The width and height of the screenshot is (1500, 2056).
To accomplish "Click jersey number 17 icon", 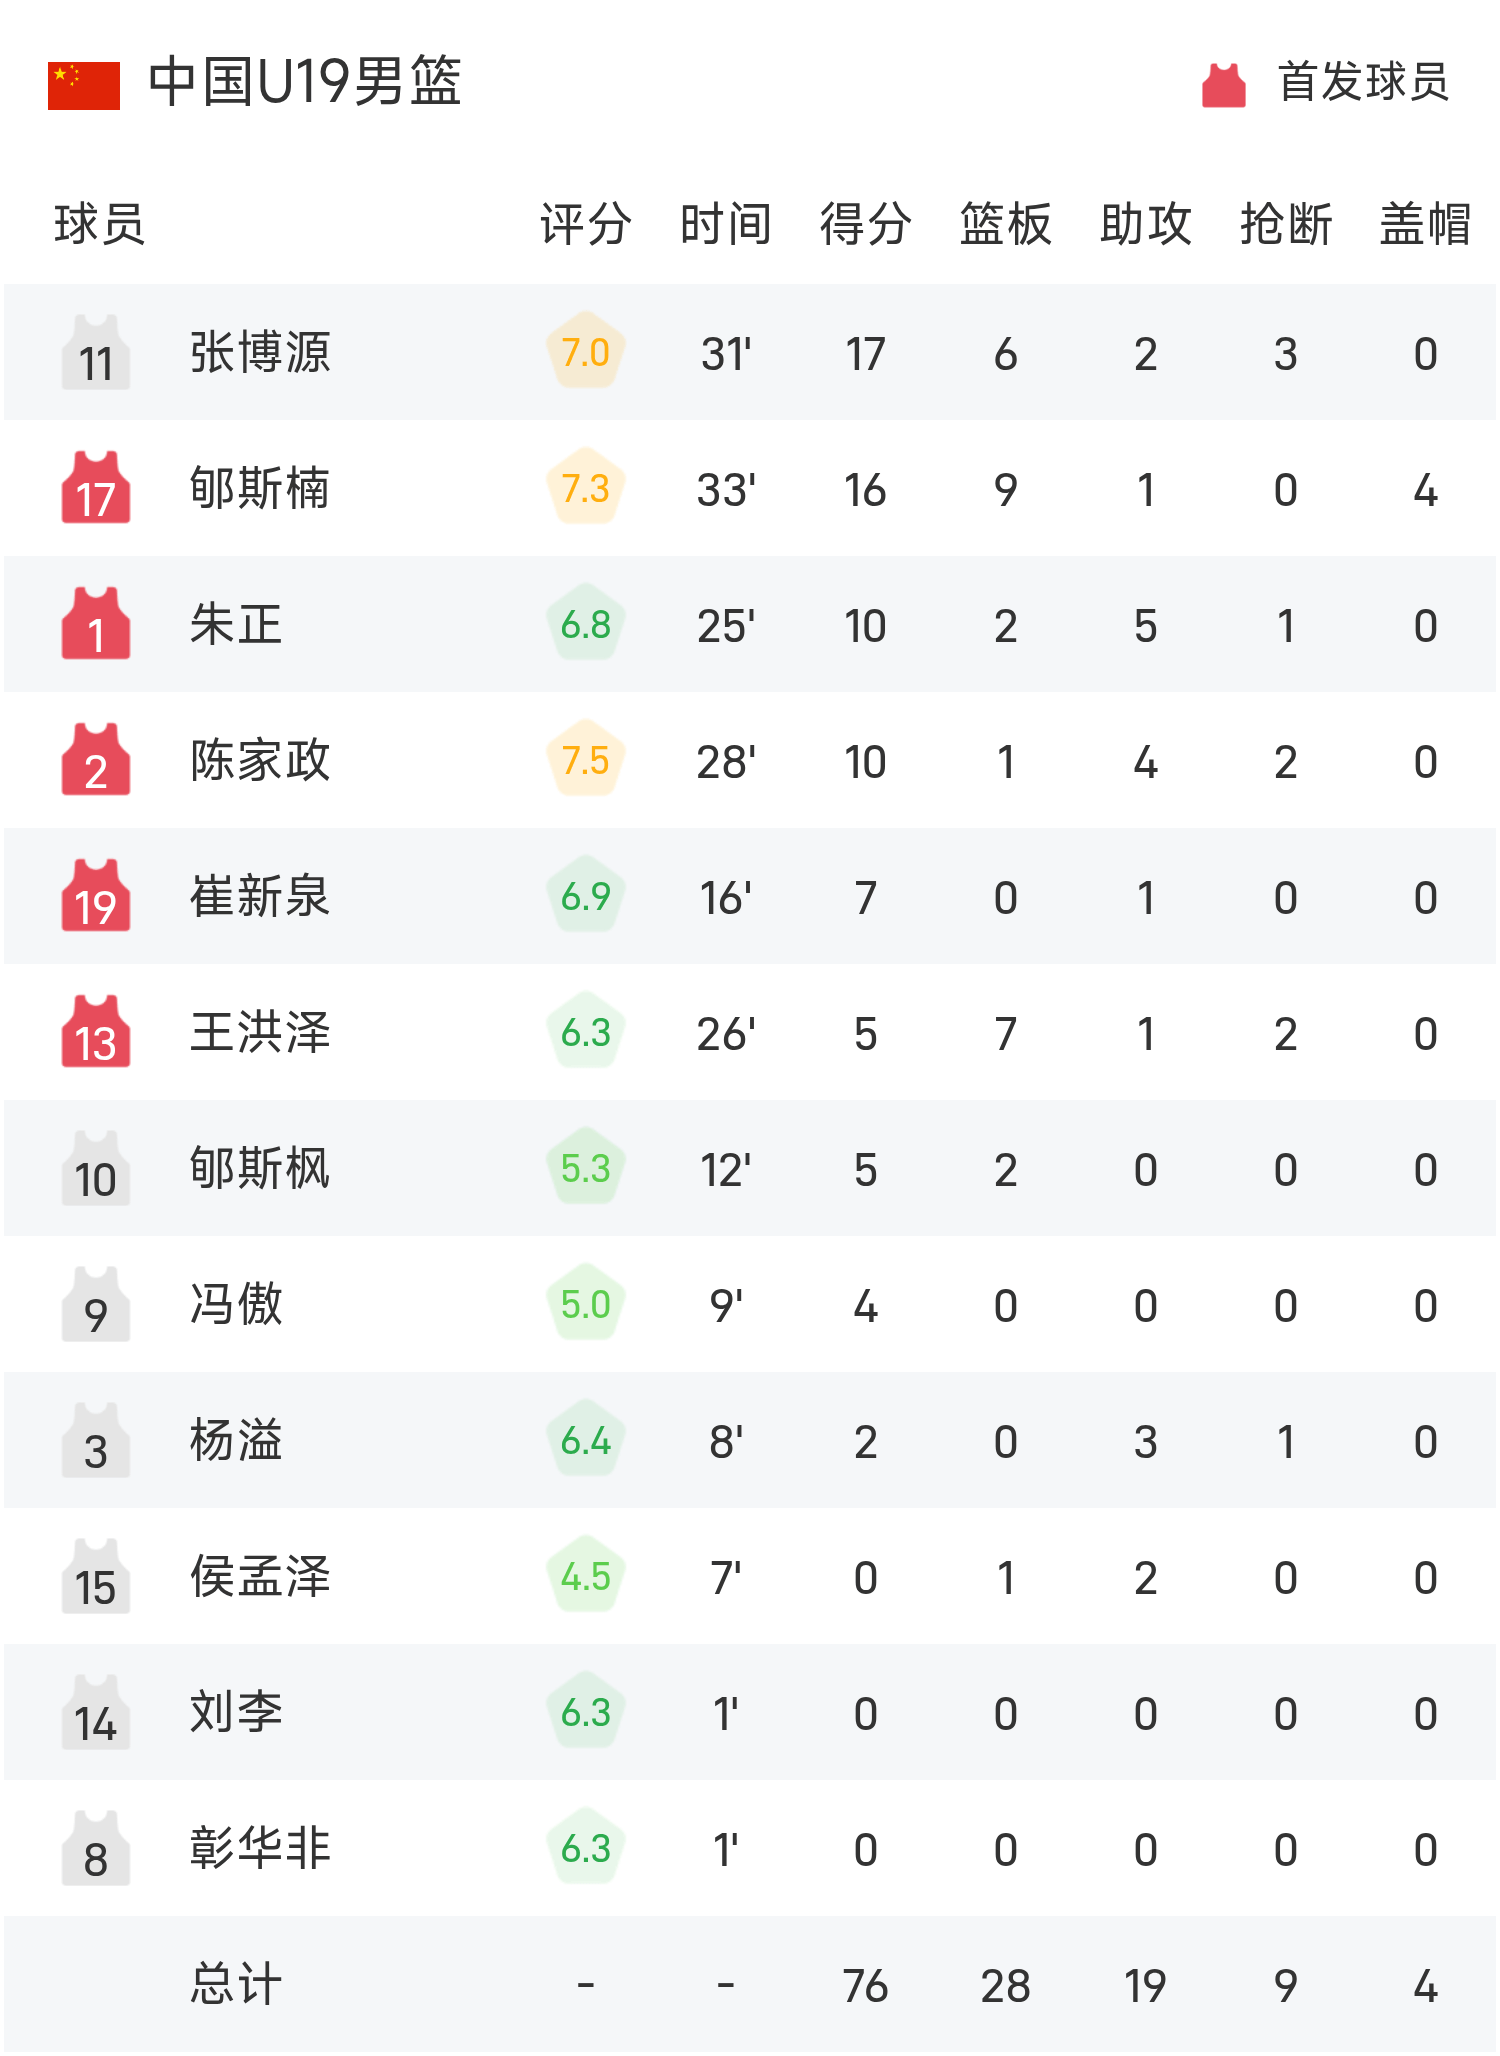I will (96, 488).
